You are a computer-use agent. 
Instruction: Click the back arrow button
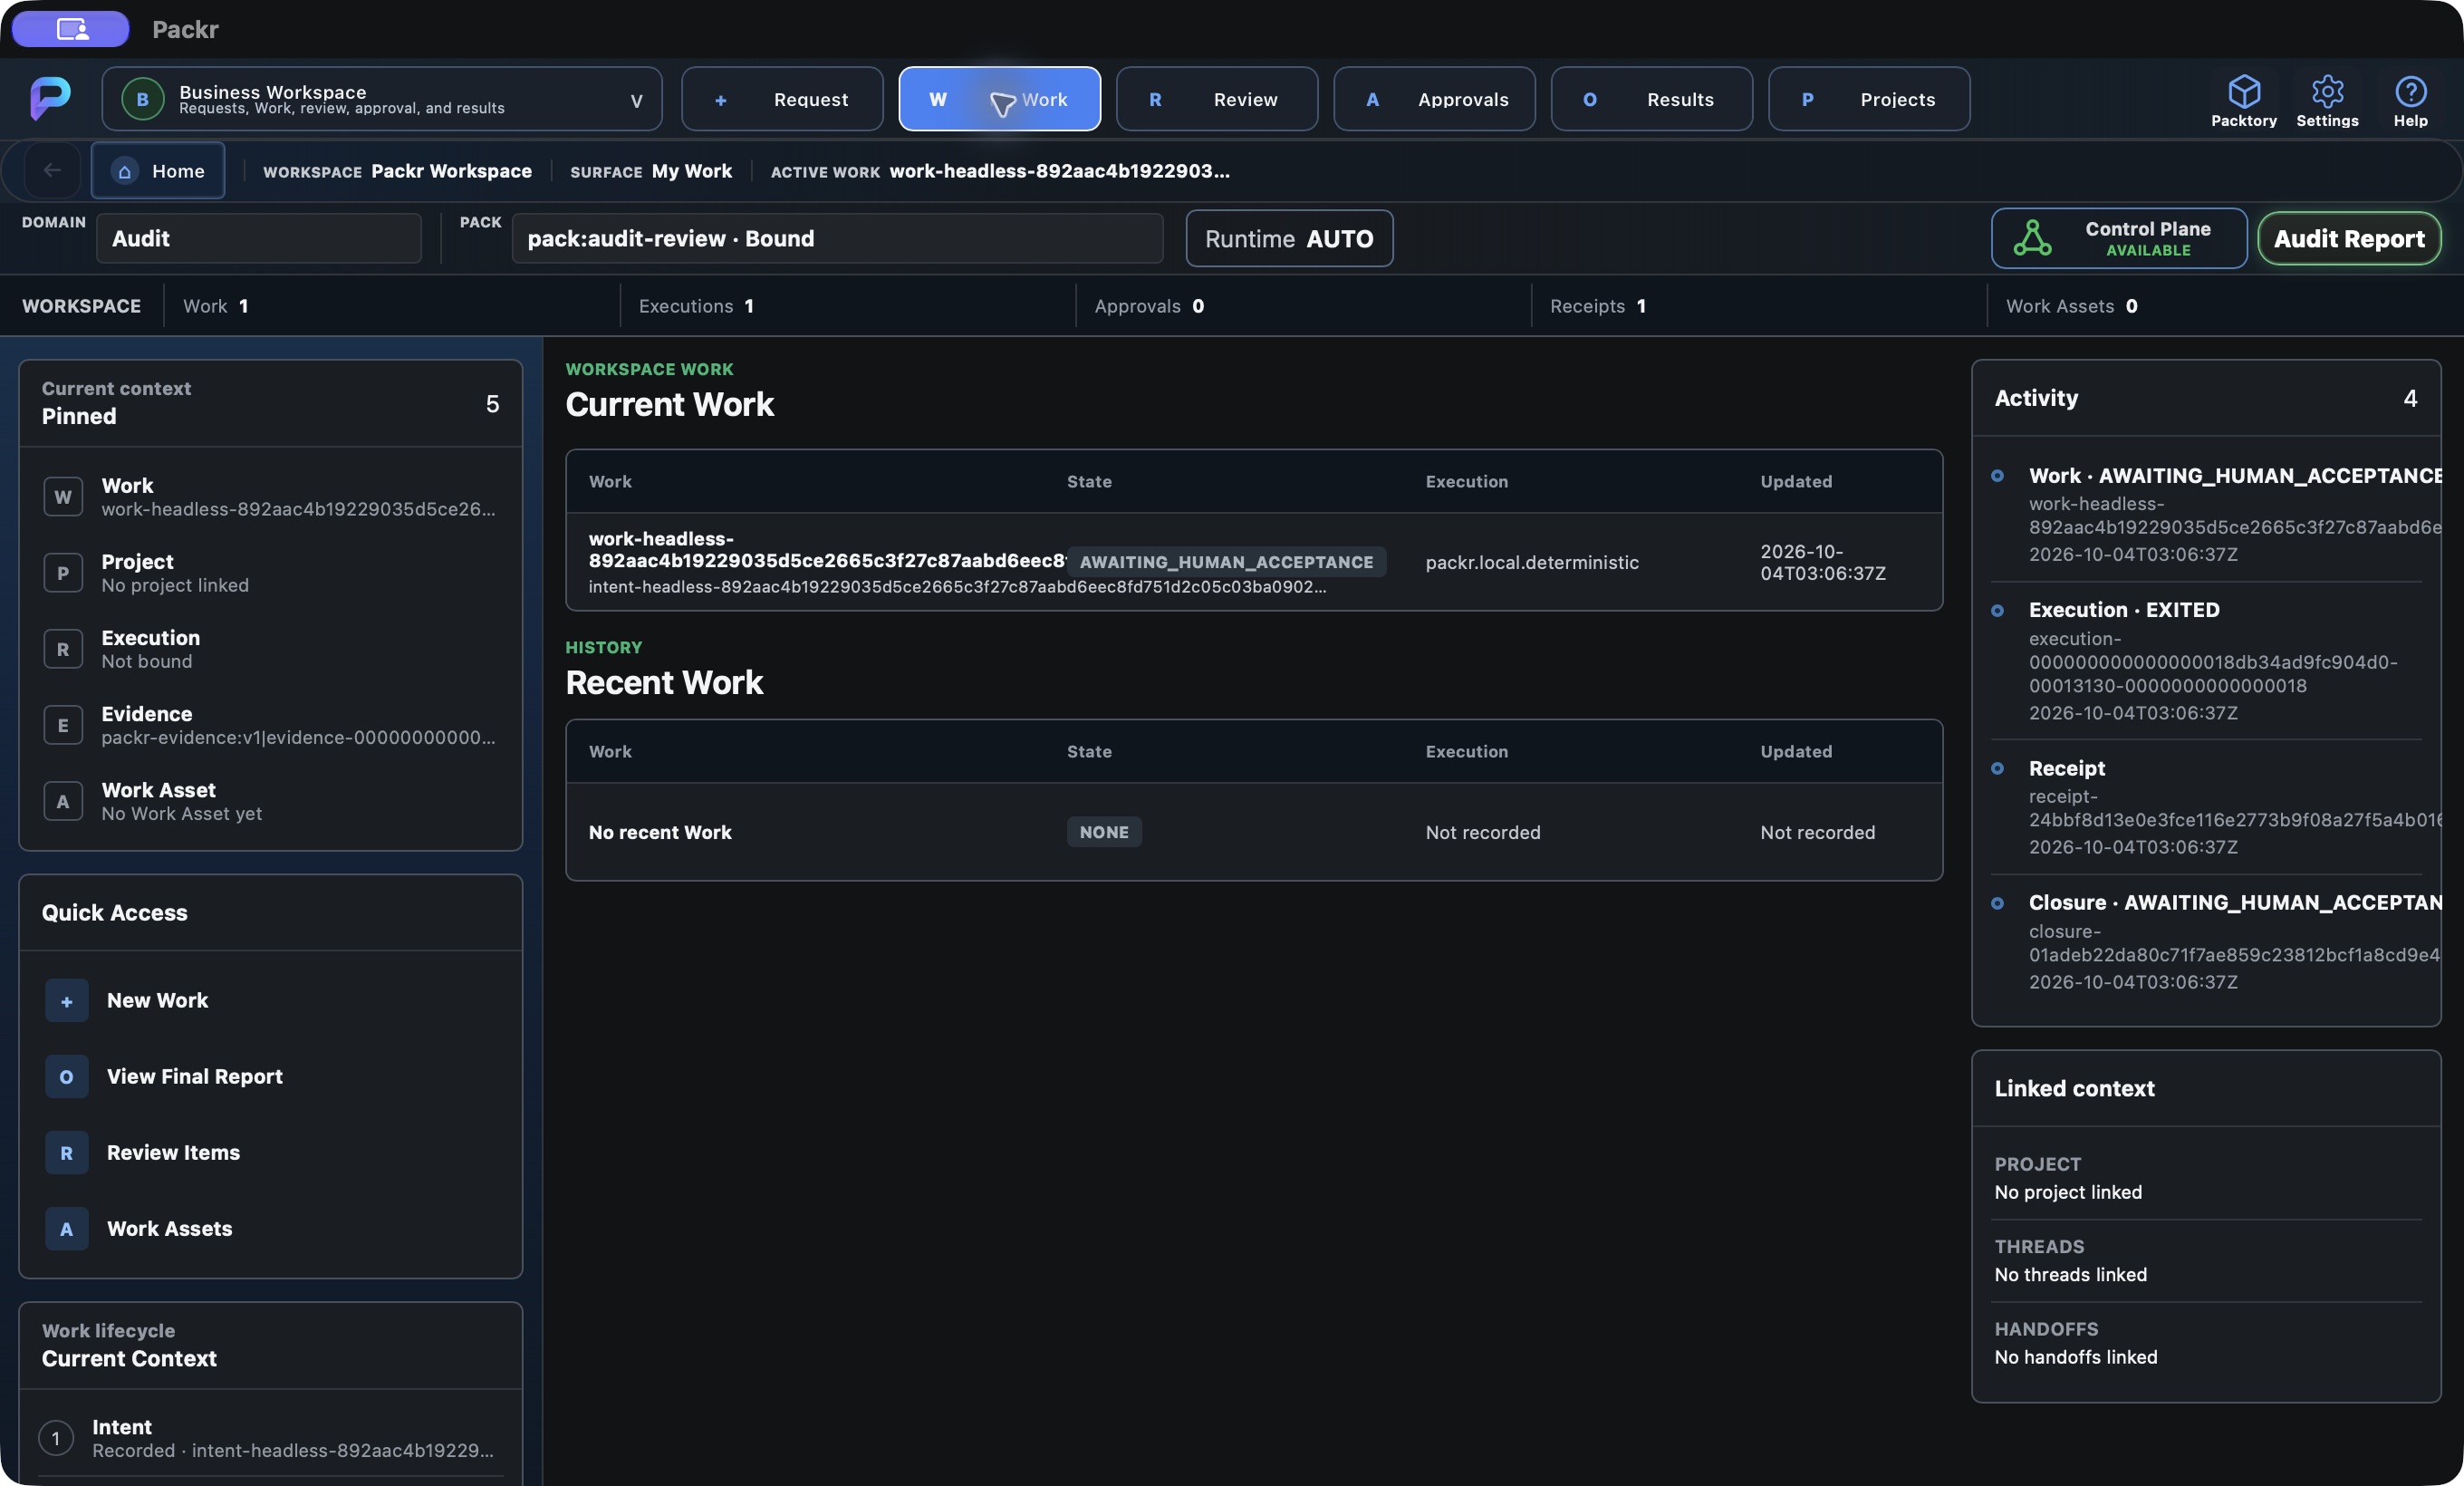52,171
